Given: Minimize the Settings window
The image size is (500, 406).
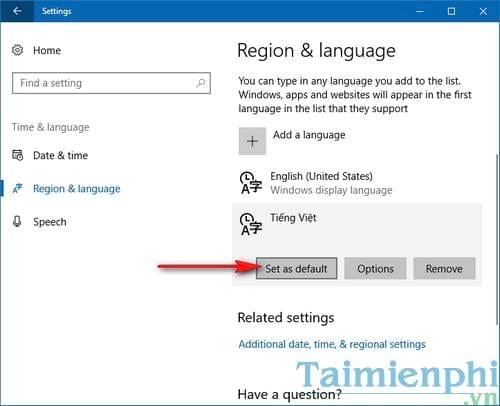Looking at the screenshot, I should pos(420,11).
